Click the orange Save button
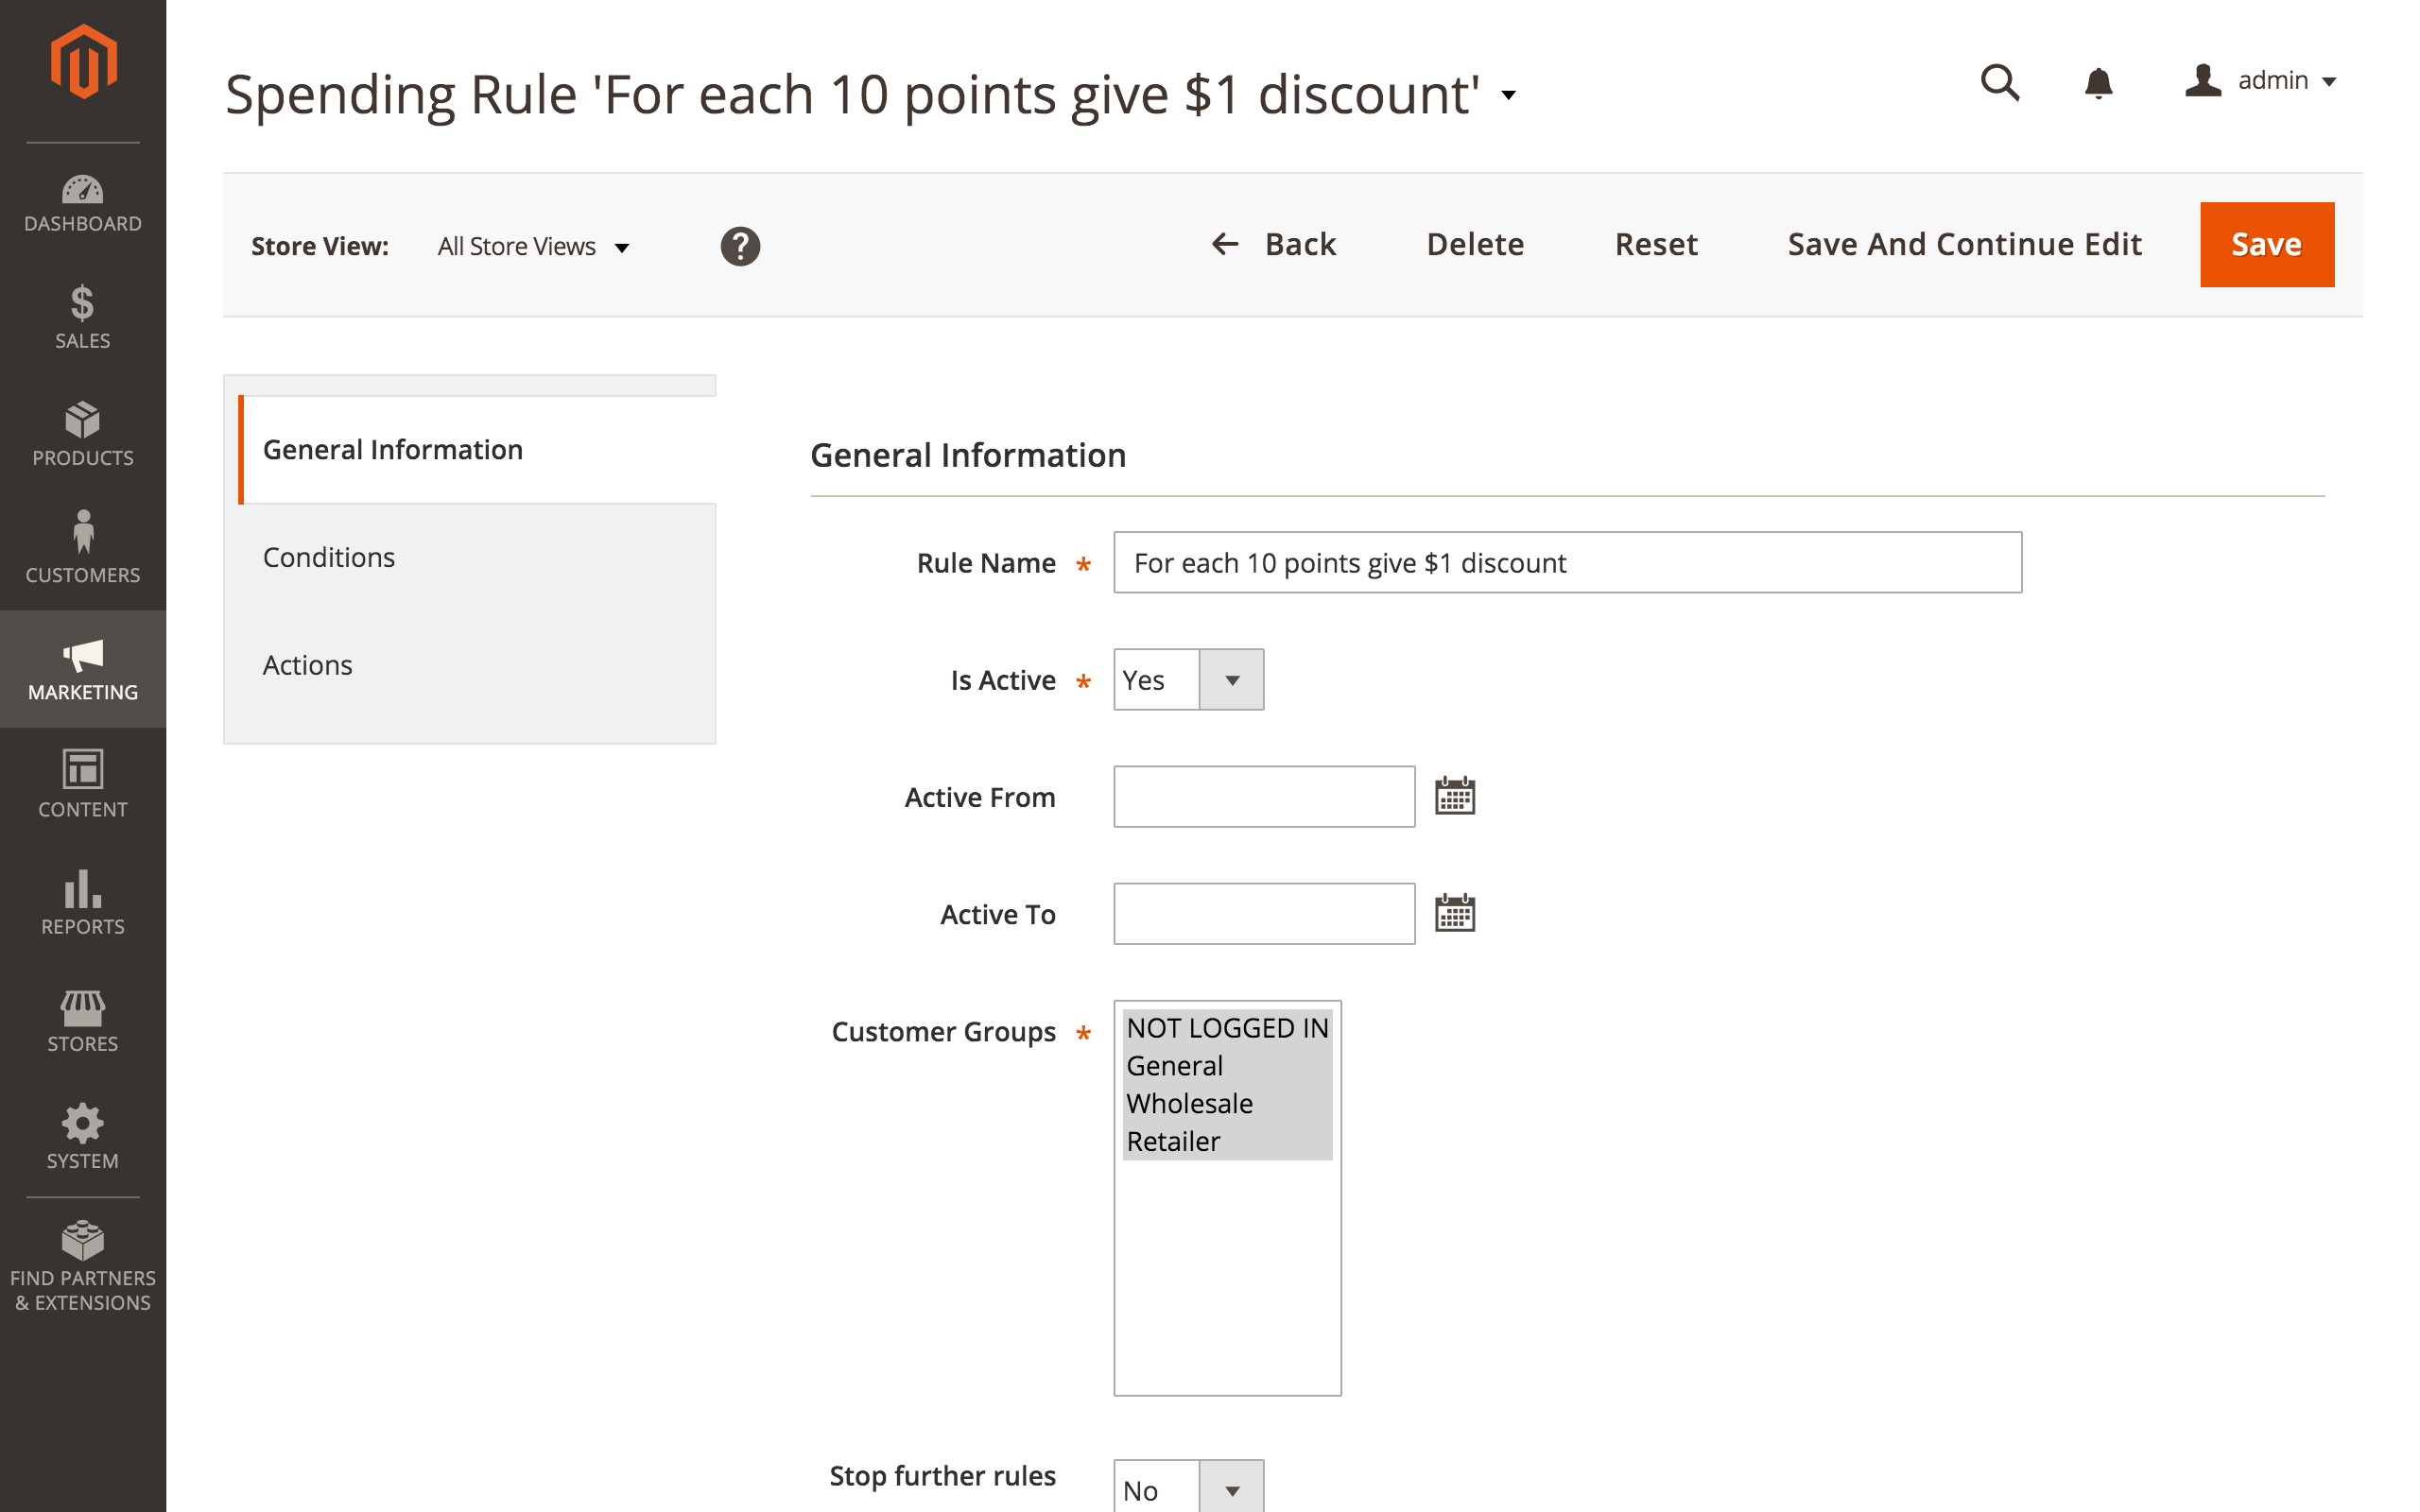The image size is (2420, 1512). click(x=2266, y=245)
